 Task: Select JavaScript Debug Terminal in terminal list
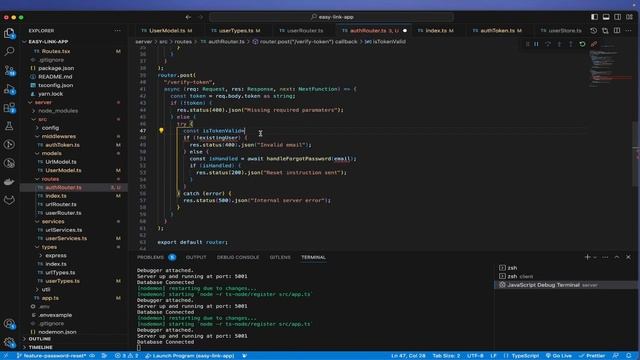[565, 285]
